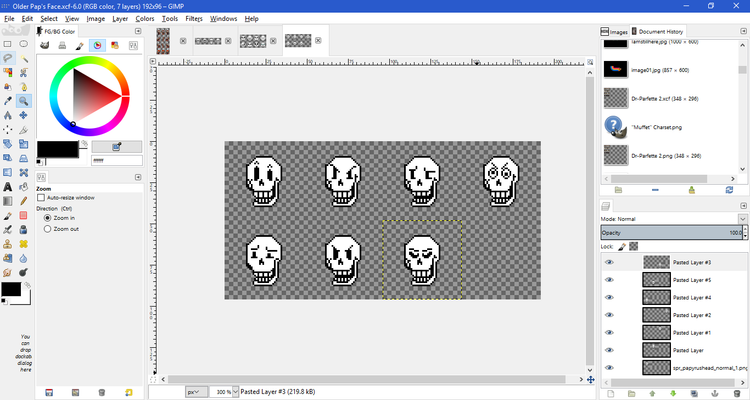The width and height of the screenshot is (750, 400).
Task: Open the Palette color selector
Action: click(x=115, y=45)
